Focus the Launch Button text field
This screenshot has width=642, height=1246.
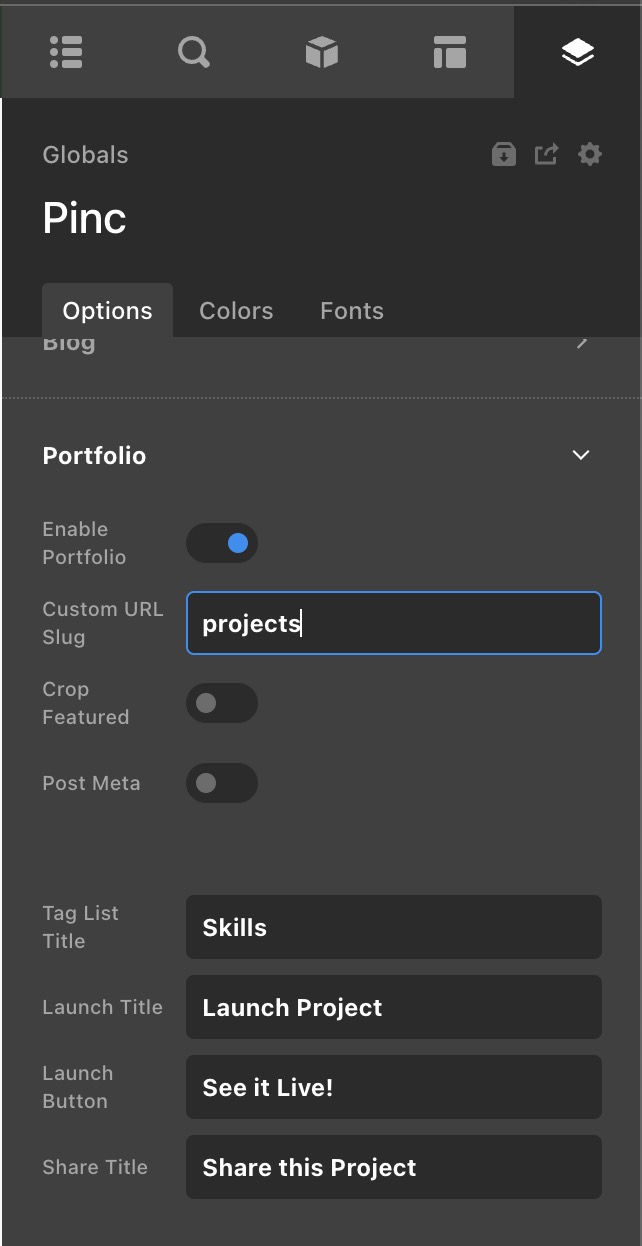coord(394,1087)
